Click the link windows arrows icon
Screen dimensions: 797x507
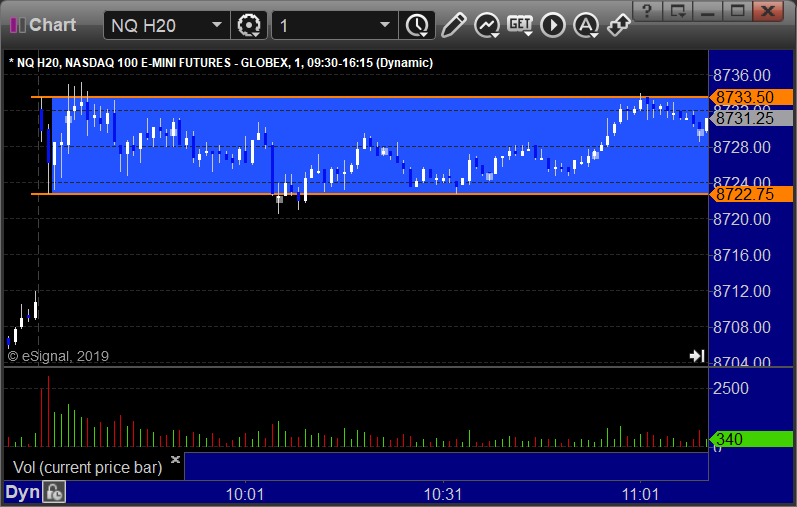pyautogui.click(x=619, y=25)
